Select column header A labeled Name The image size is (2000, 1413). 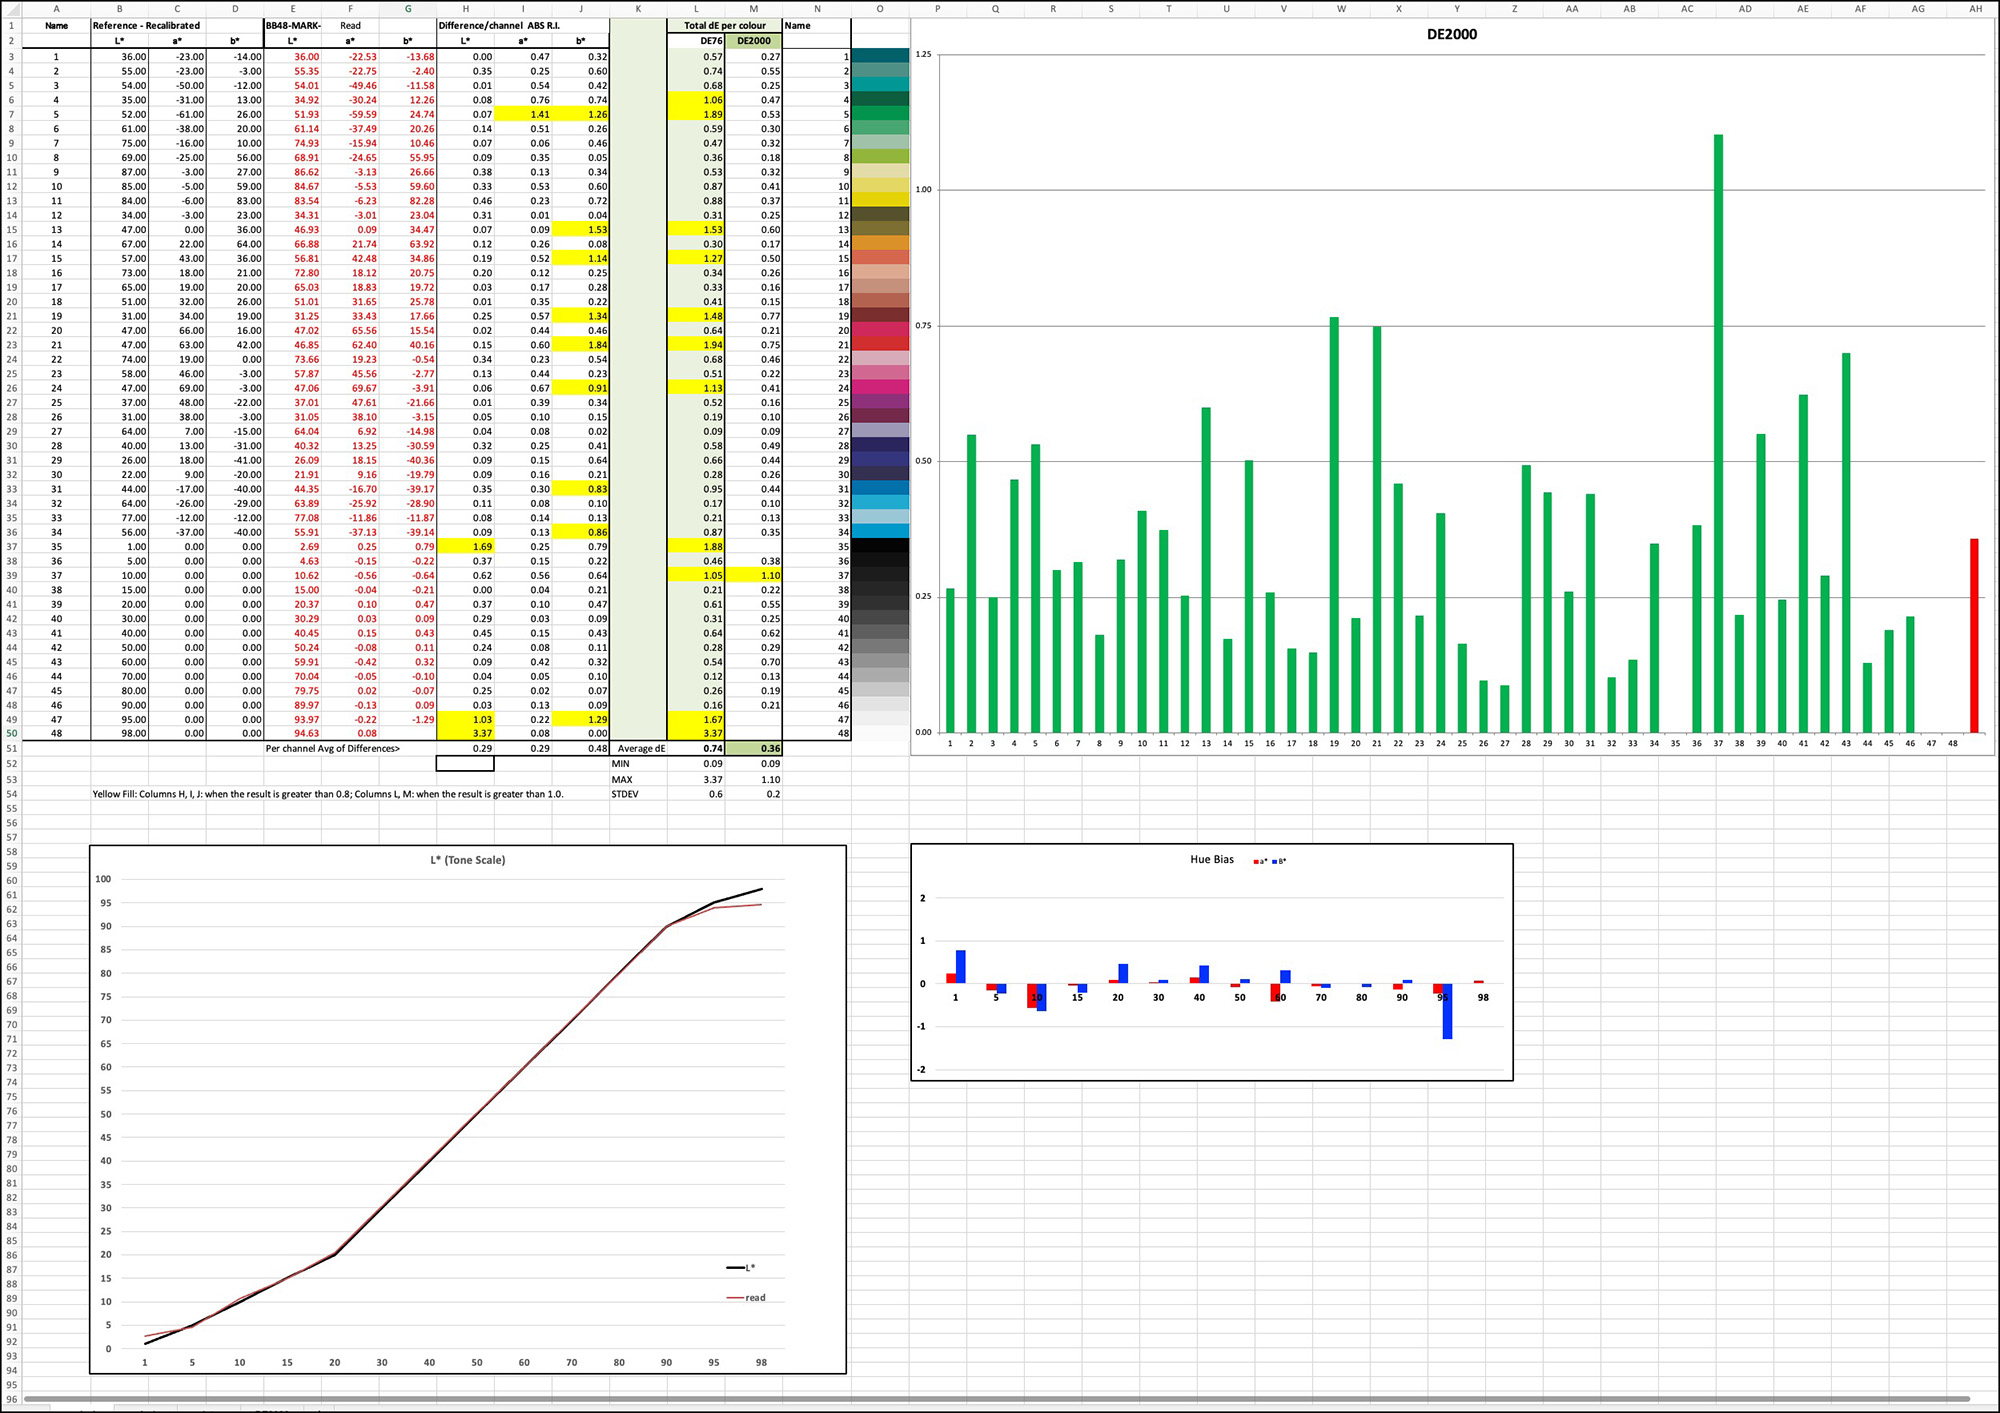click(x=57, y=8)
